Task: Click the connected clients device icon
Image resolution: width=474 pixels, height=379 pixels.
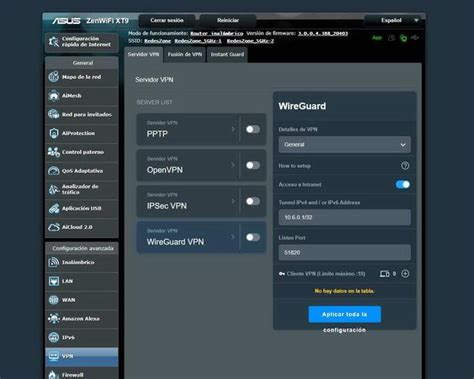Action: 384,274
